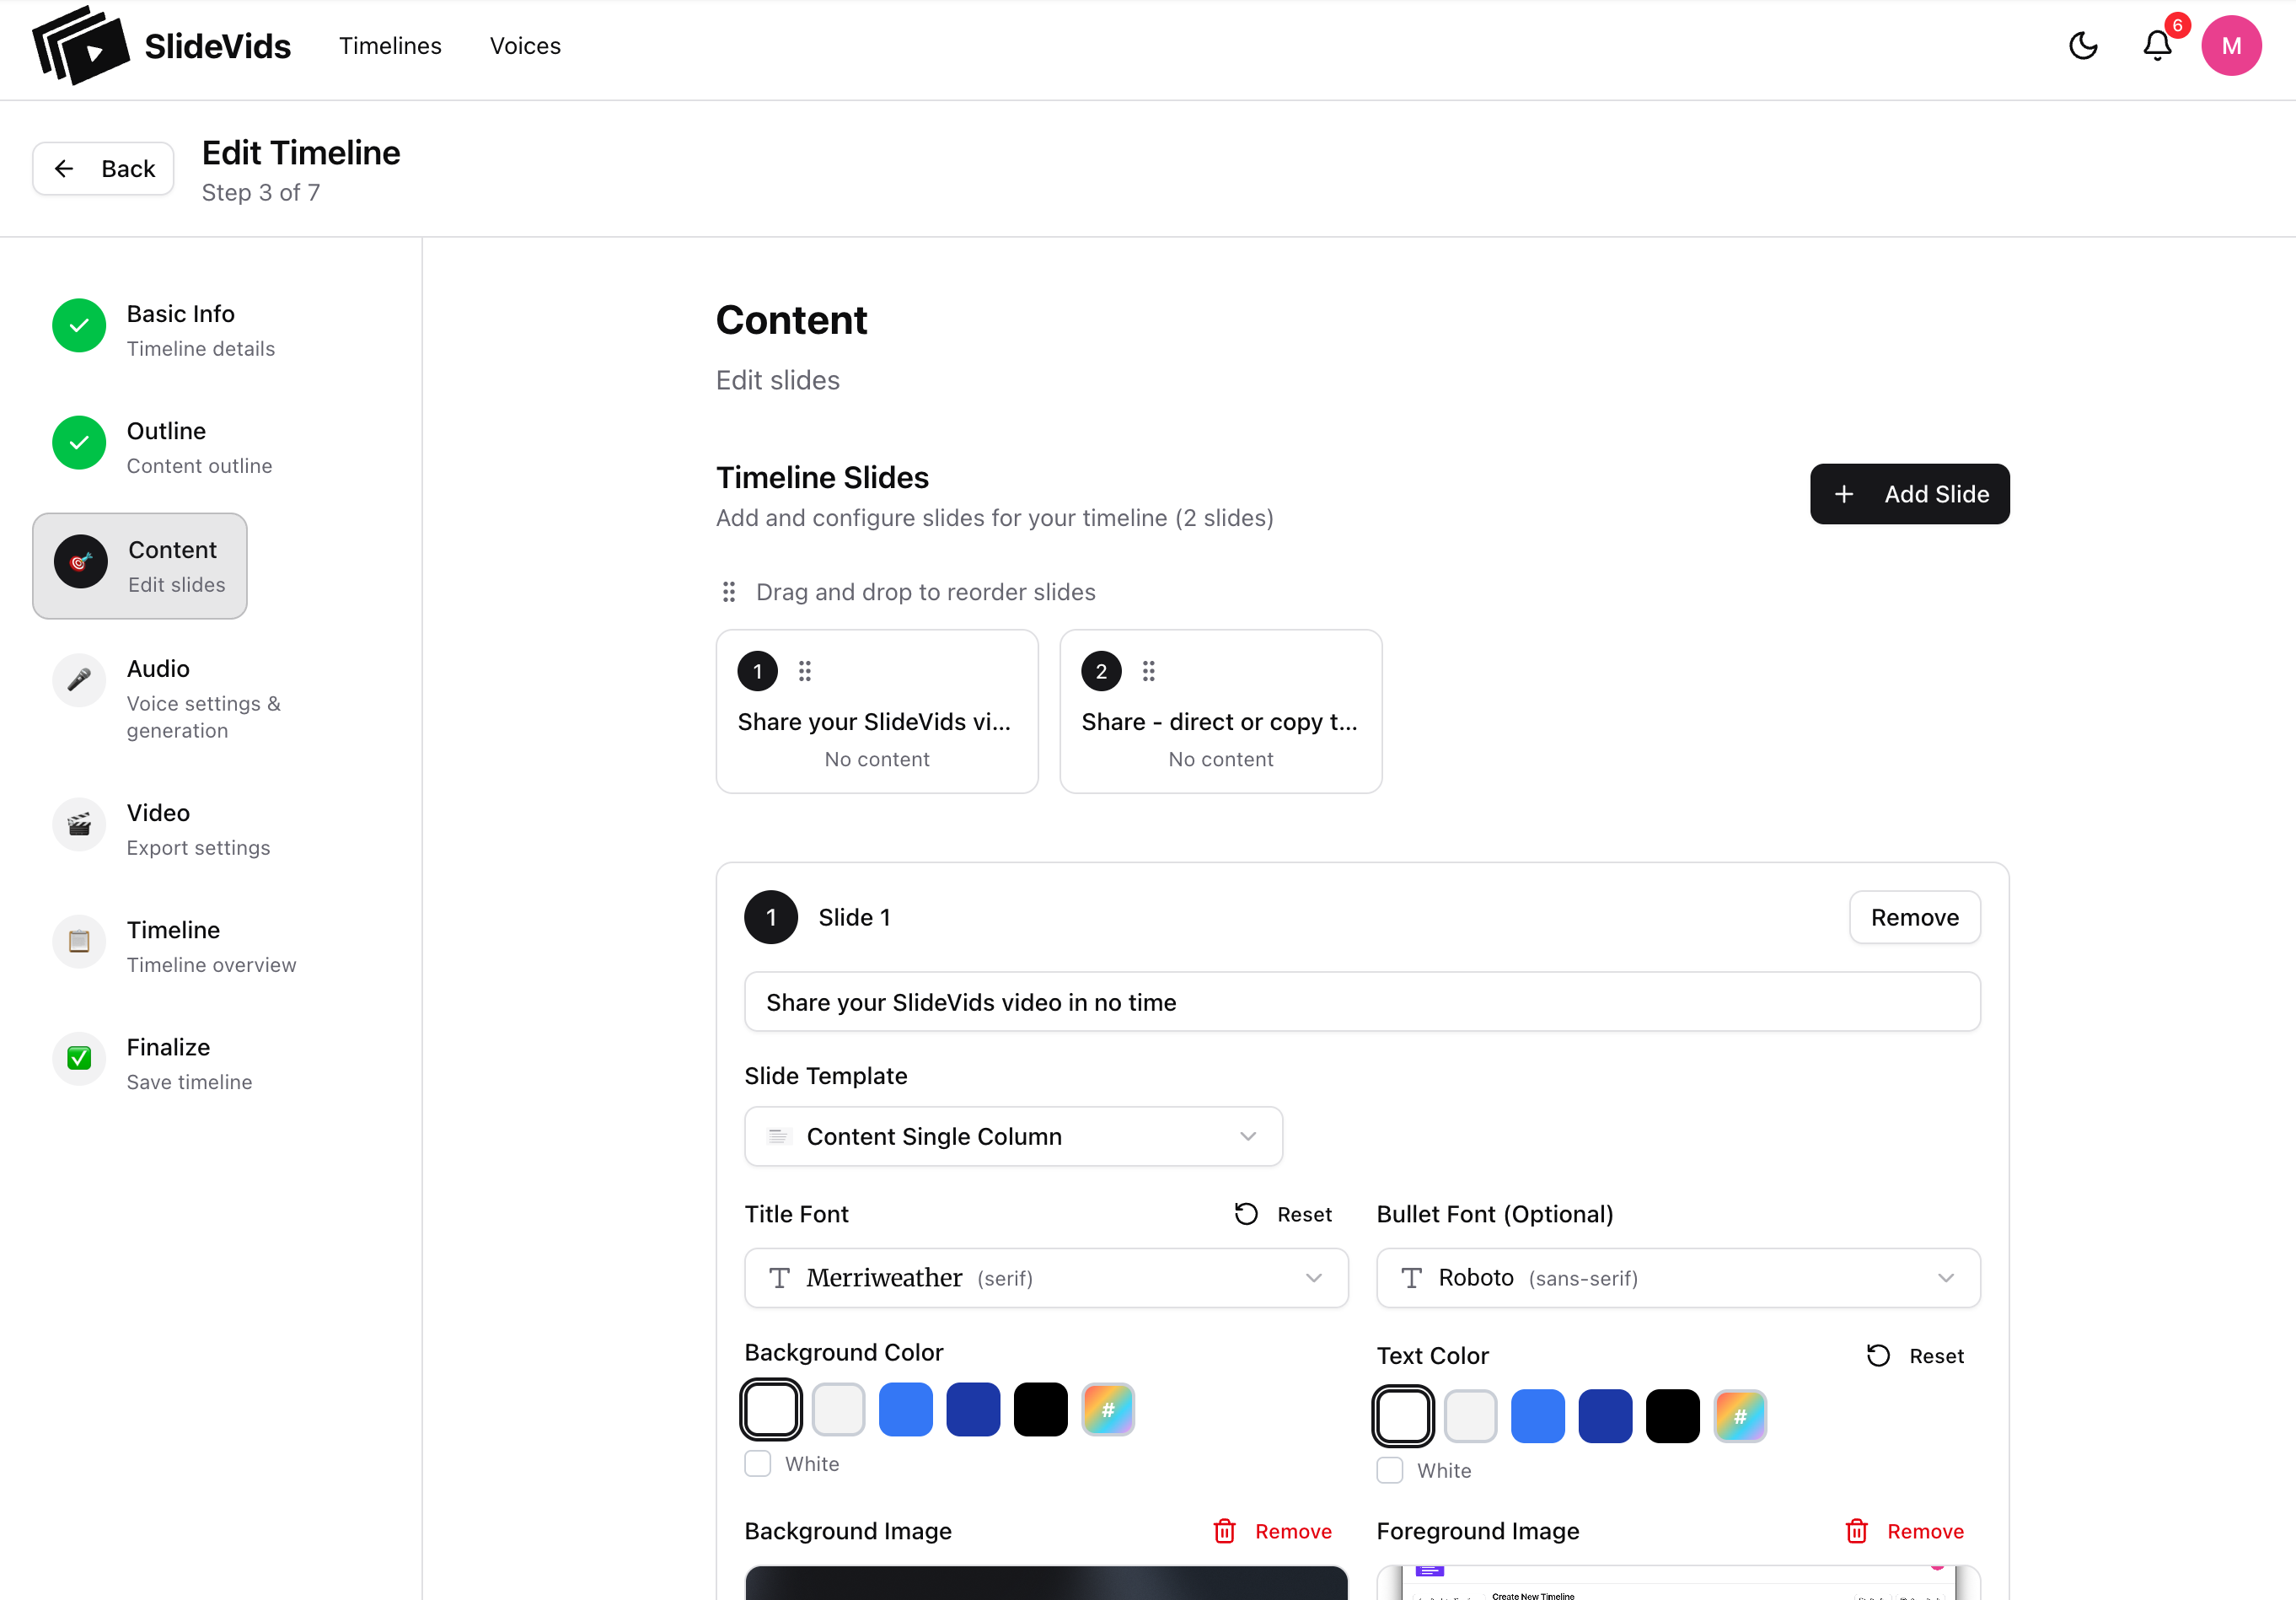Click the Slide 1 title input field
Image resolution: width=2296 pixels, height=1600 pixels.
pyautogui.click(x=1361, y=1002)
